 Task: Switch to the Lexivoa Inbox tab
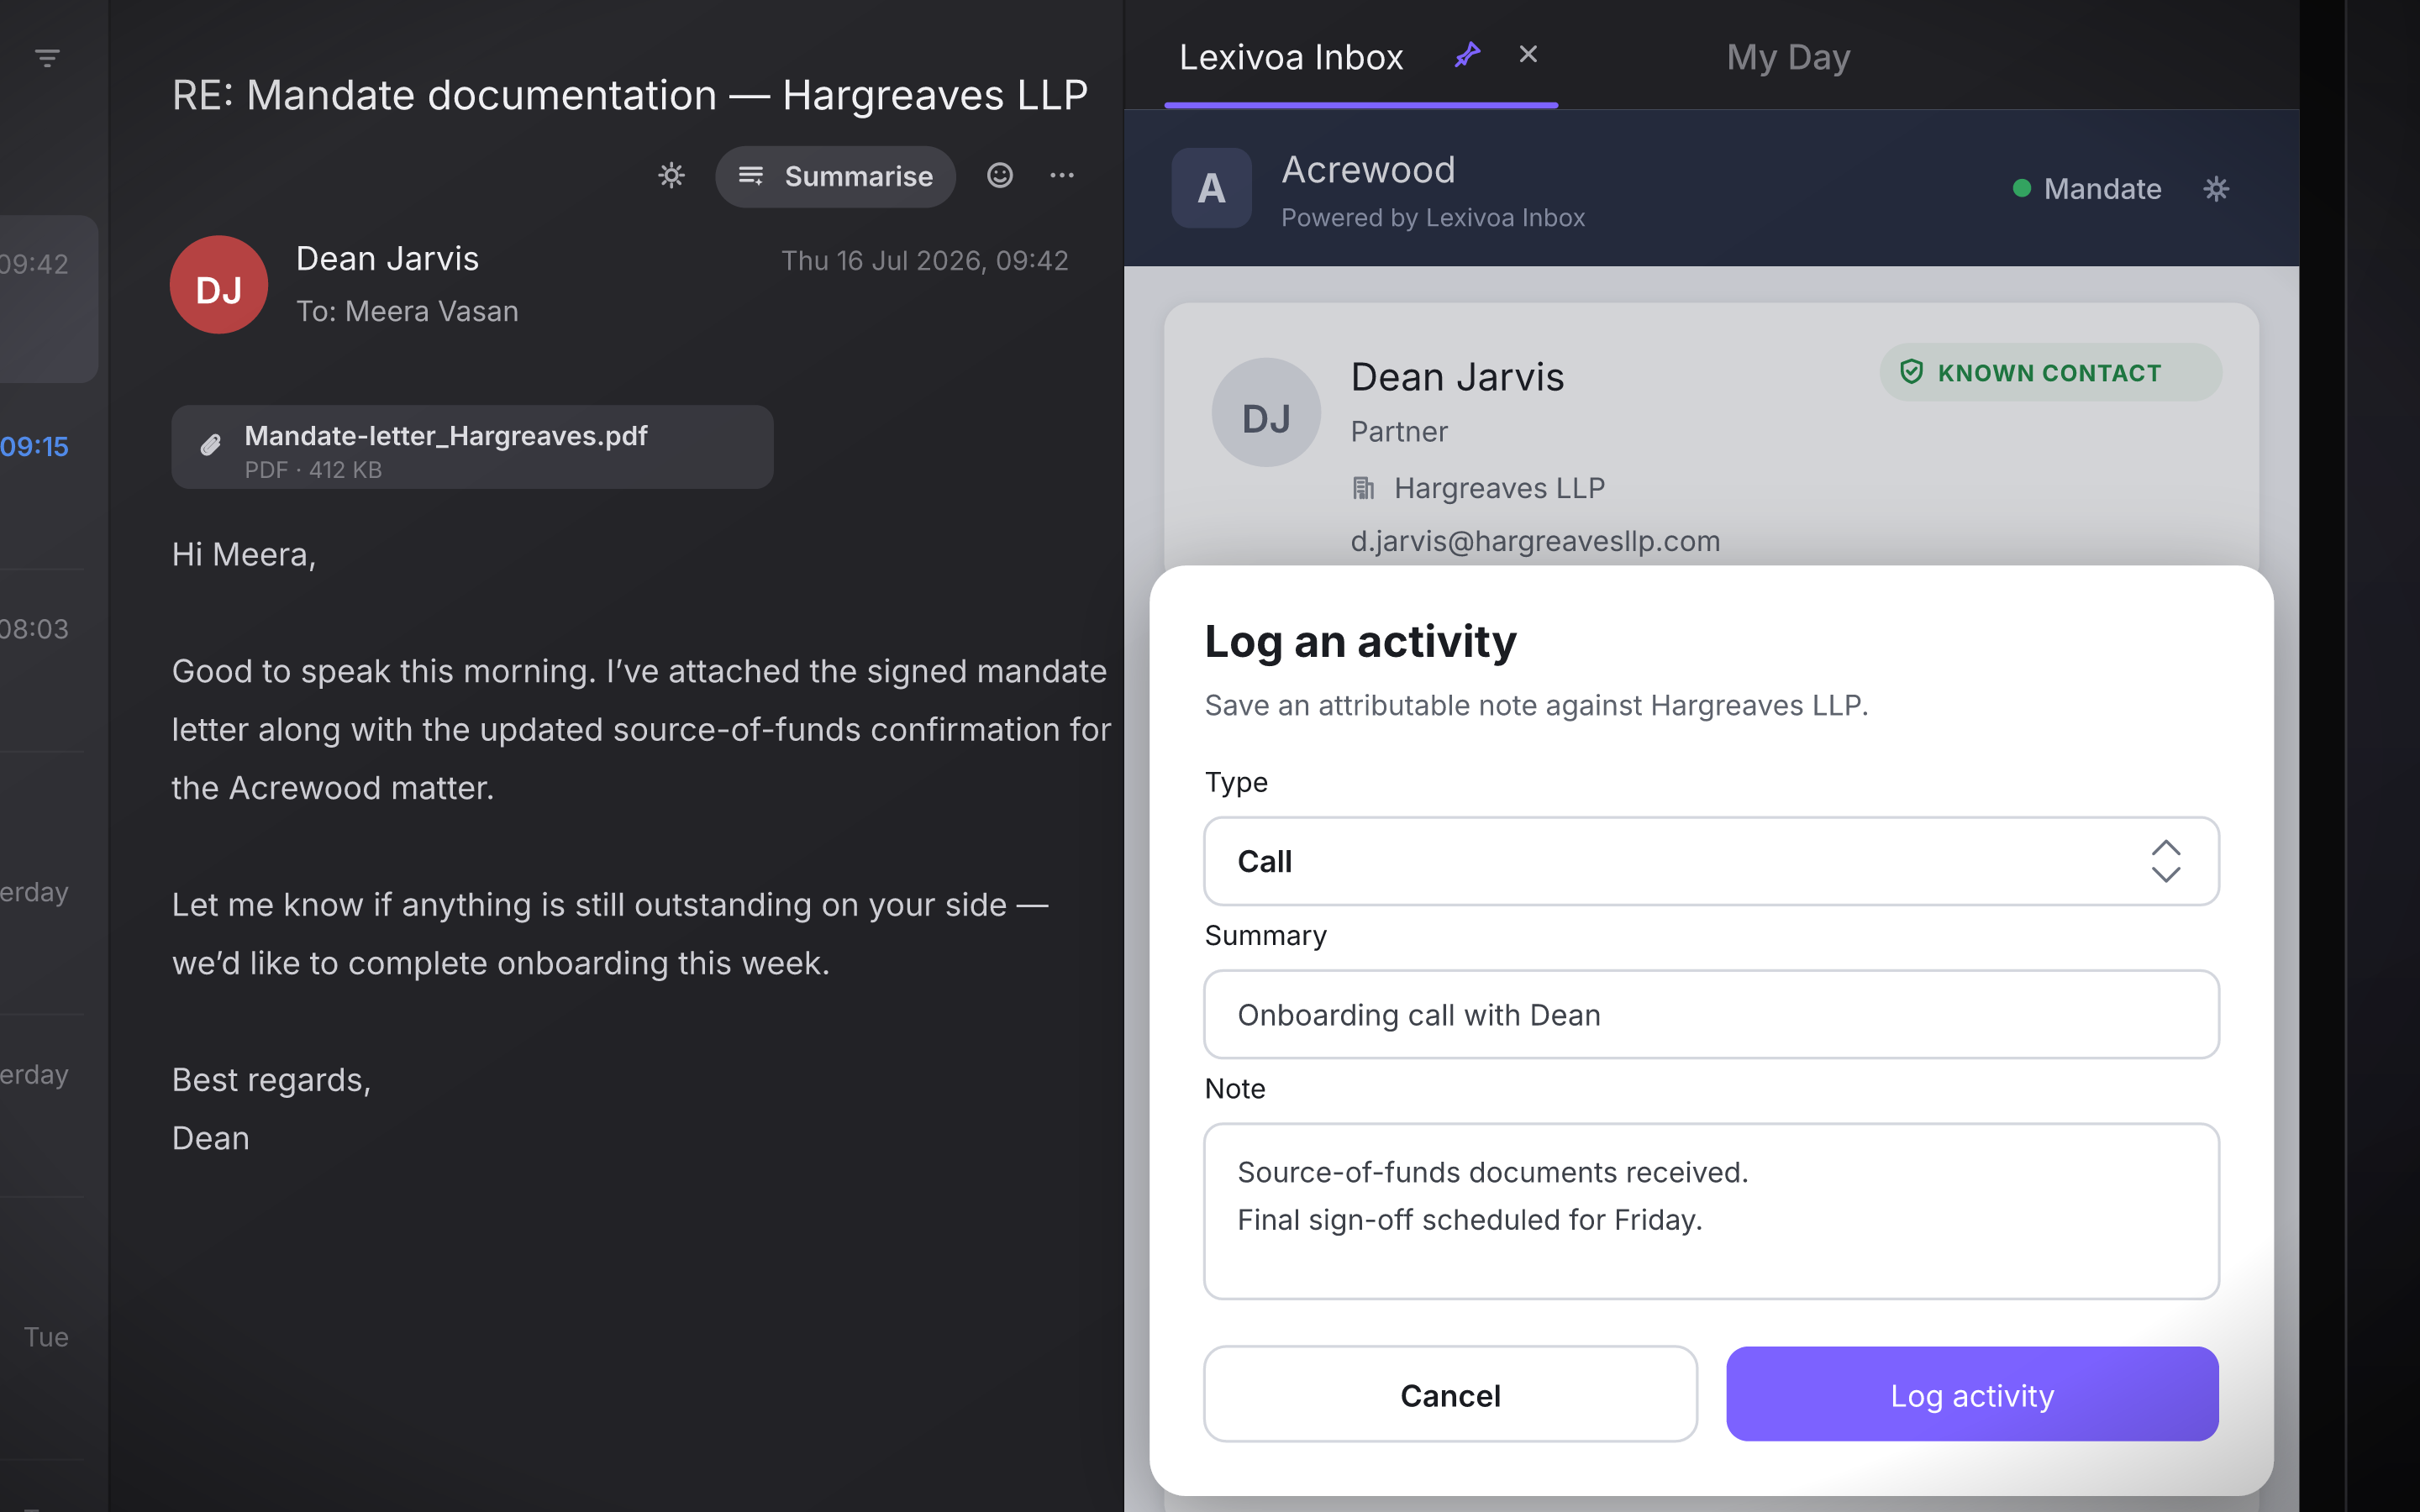pyautogui.click(x=1291, y=58)
